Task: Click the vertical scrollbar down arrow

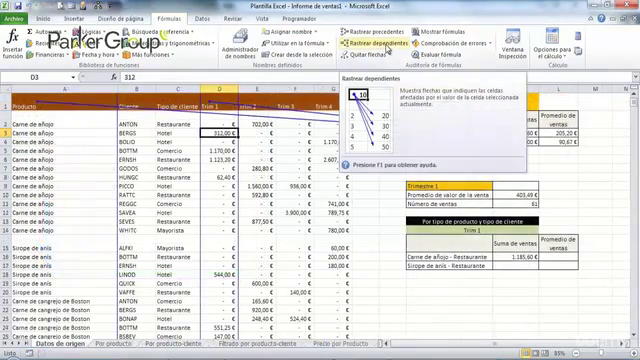Action: click(x=634, y=335)
